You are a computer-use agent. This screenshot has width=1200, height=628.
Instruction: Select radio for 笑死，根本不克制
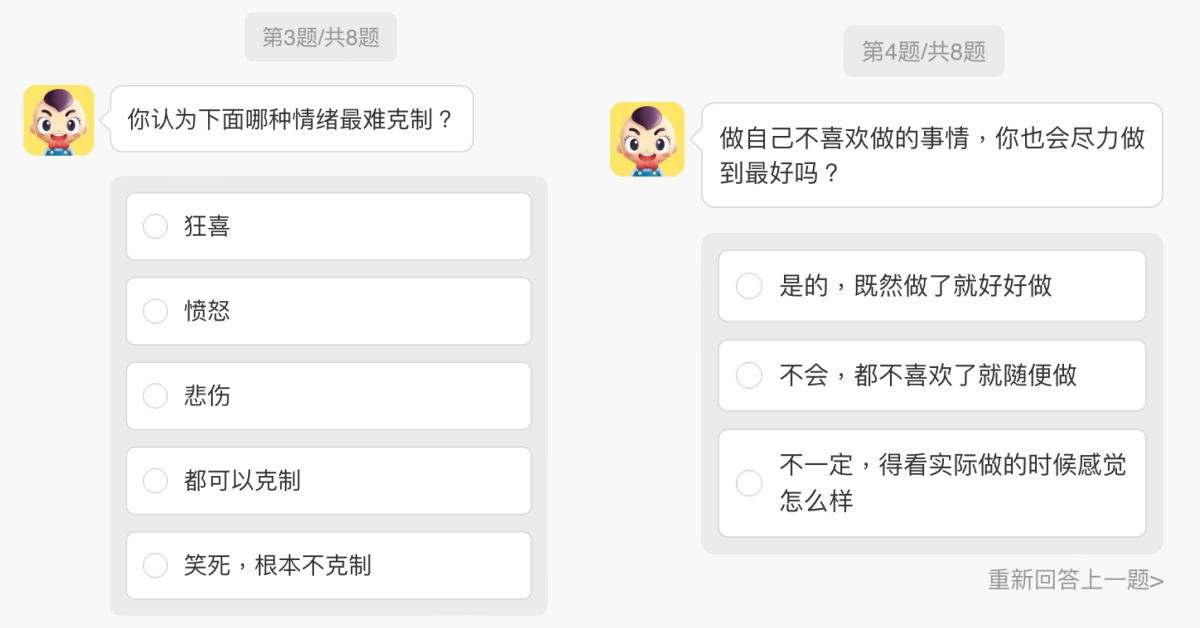click(x=155, y=566)
